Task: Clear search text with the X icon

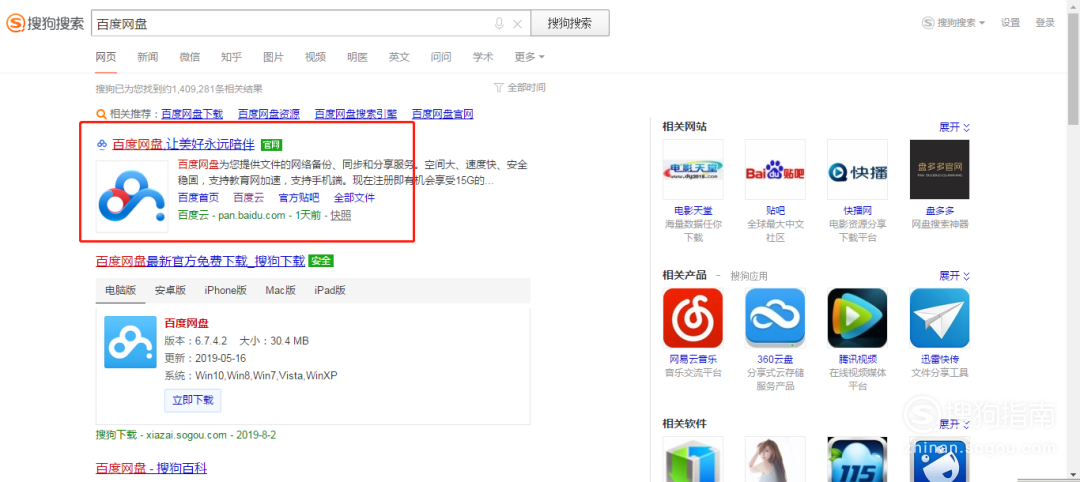Action: pyautogui.click(x=517, y=23)
